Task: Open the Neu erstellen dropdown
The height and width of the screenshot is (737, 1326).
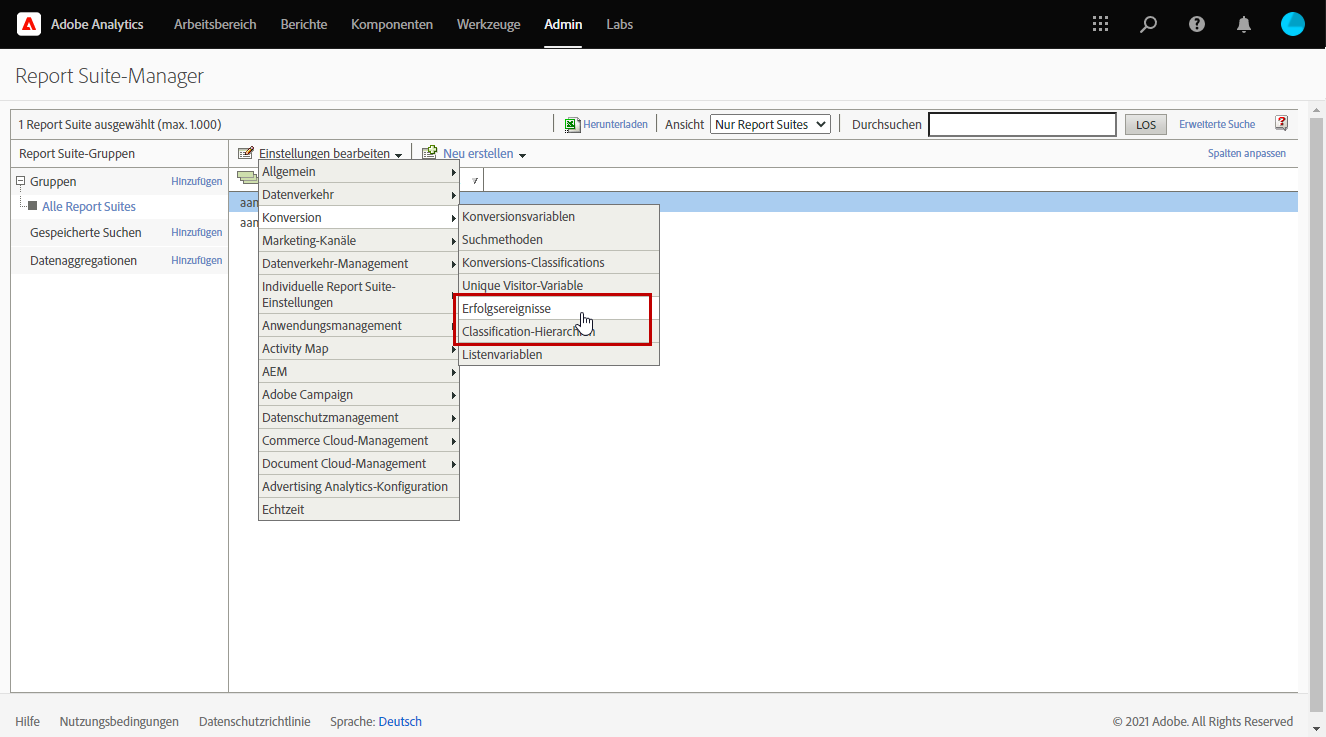Action: (484, 154)
